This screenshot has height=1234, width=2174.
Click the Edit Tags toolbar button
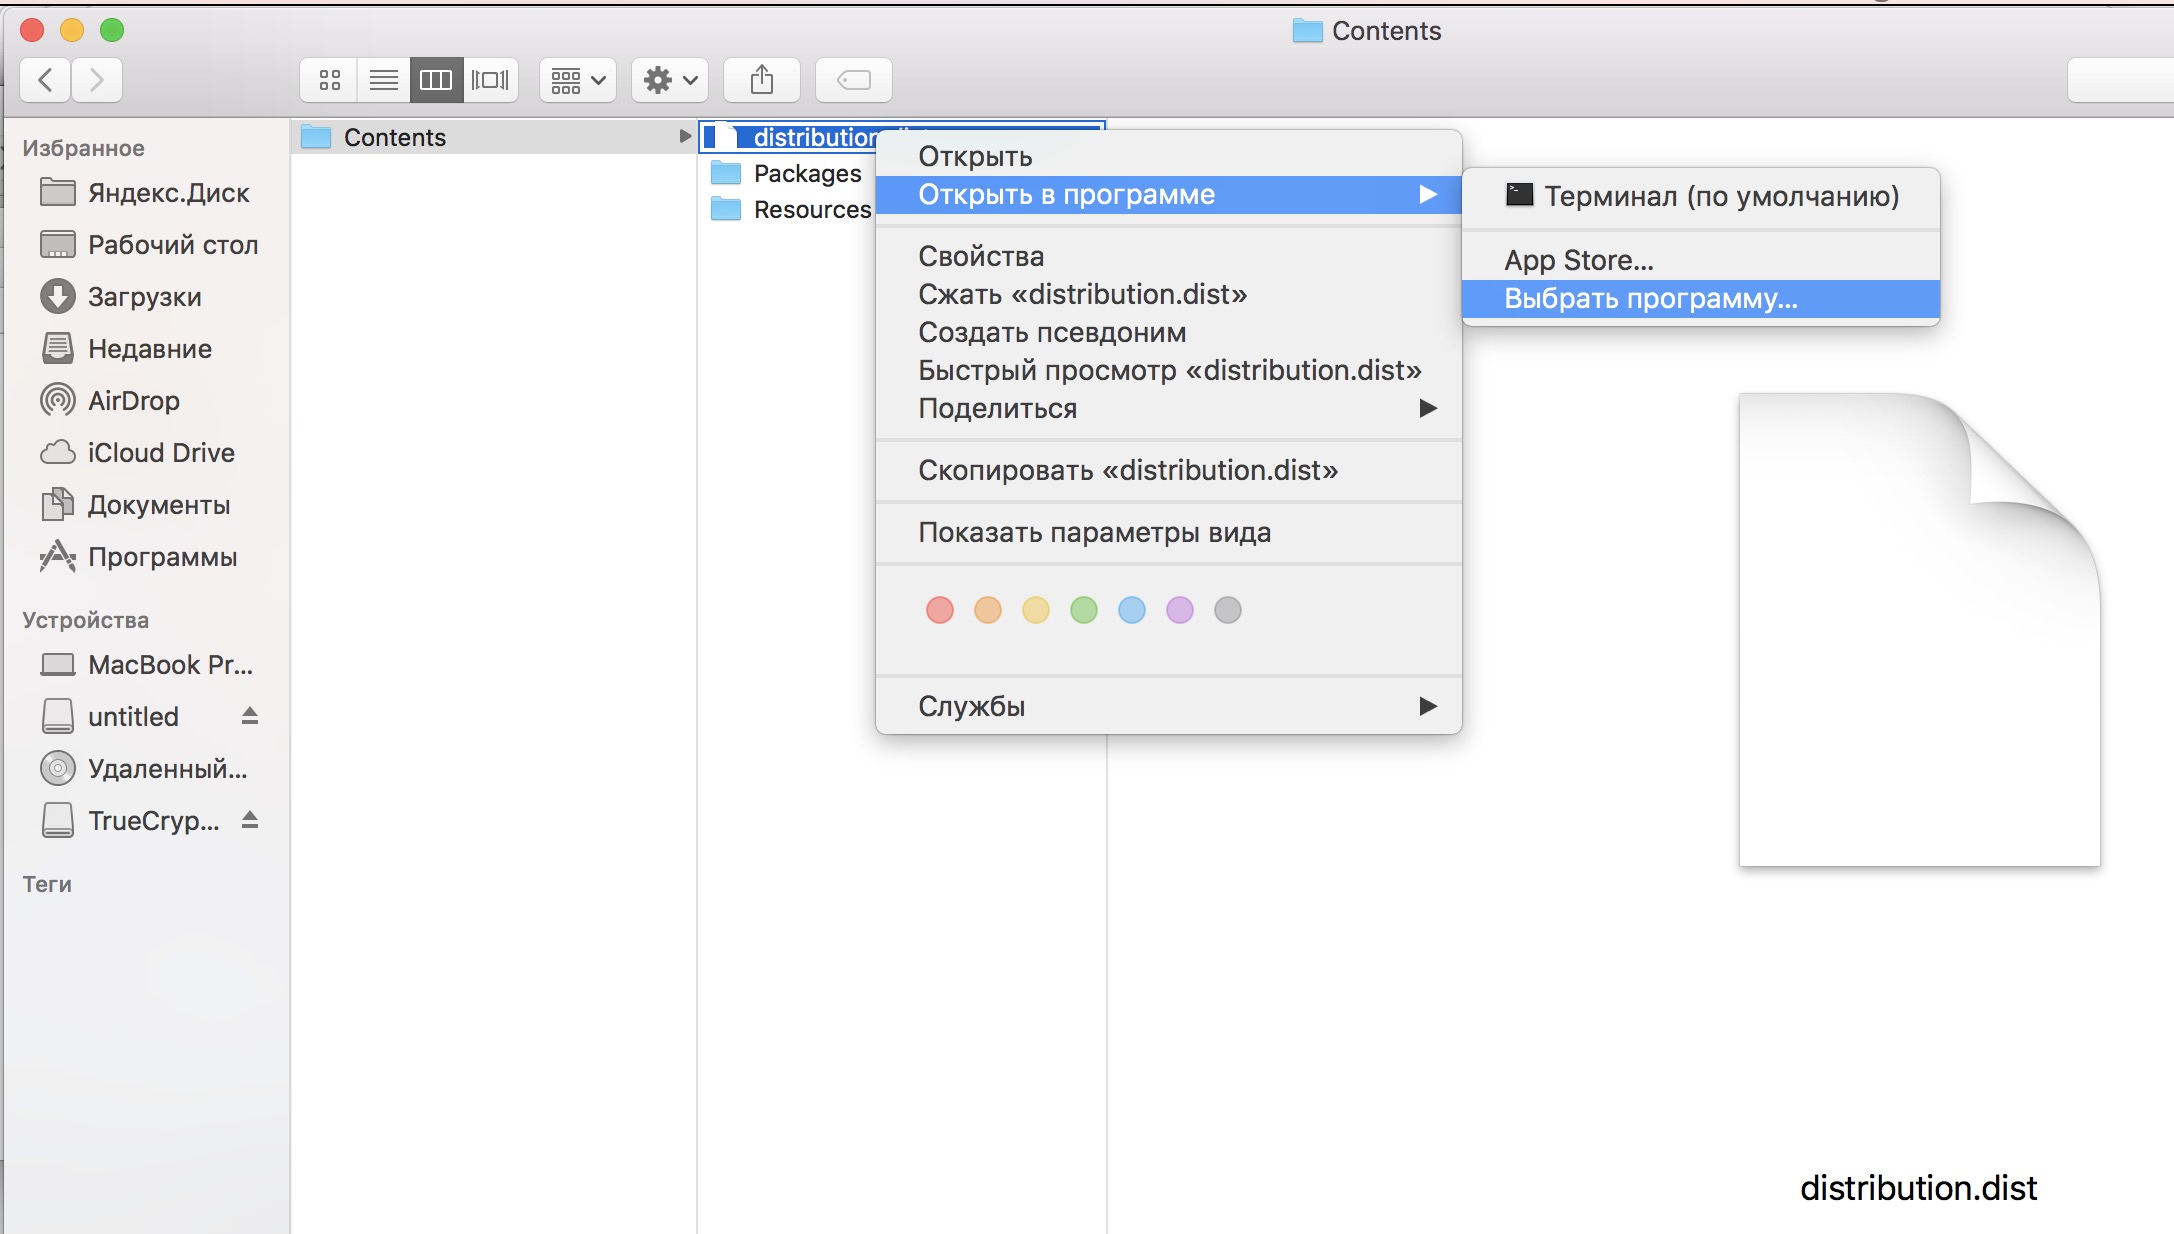coord(854,80)
